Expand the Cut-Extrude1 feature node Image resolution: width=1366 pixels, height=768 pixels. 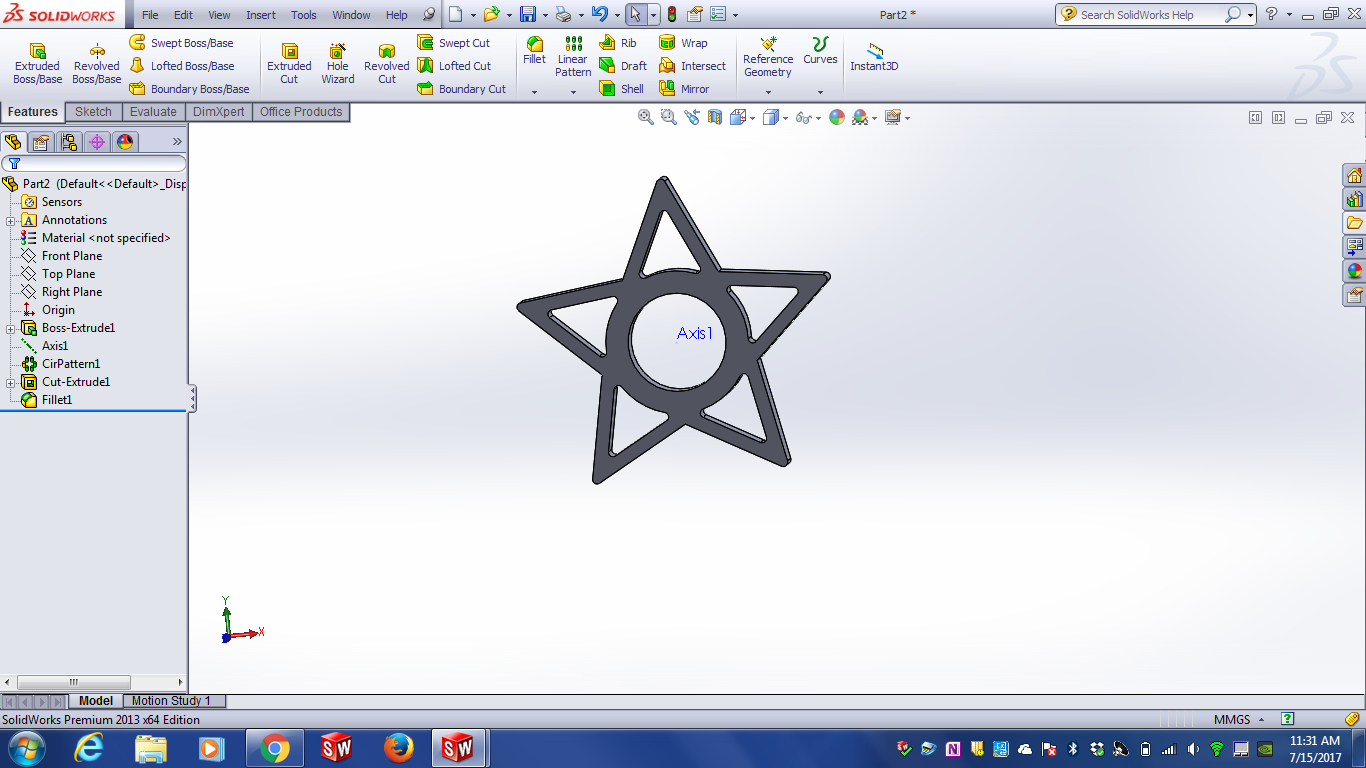10,383
